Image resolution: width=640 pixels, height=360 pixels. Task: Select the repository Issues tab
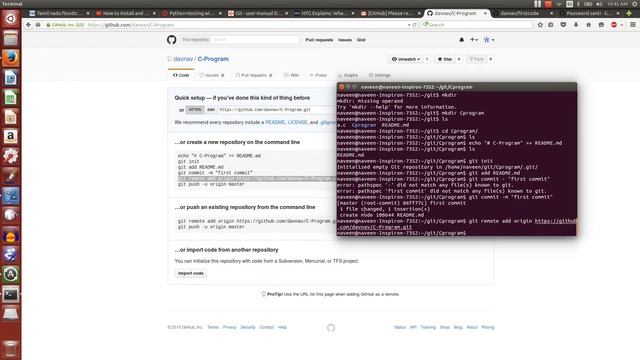pyautogui.click(x=212, y=76)
